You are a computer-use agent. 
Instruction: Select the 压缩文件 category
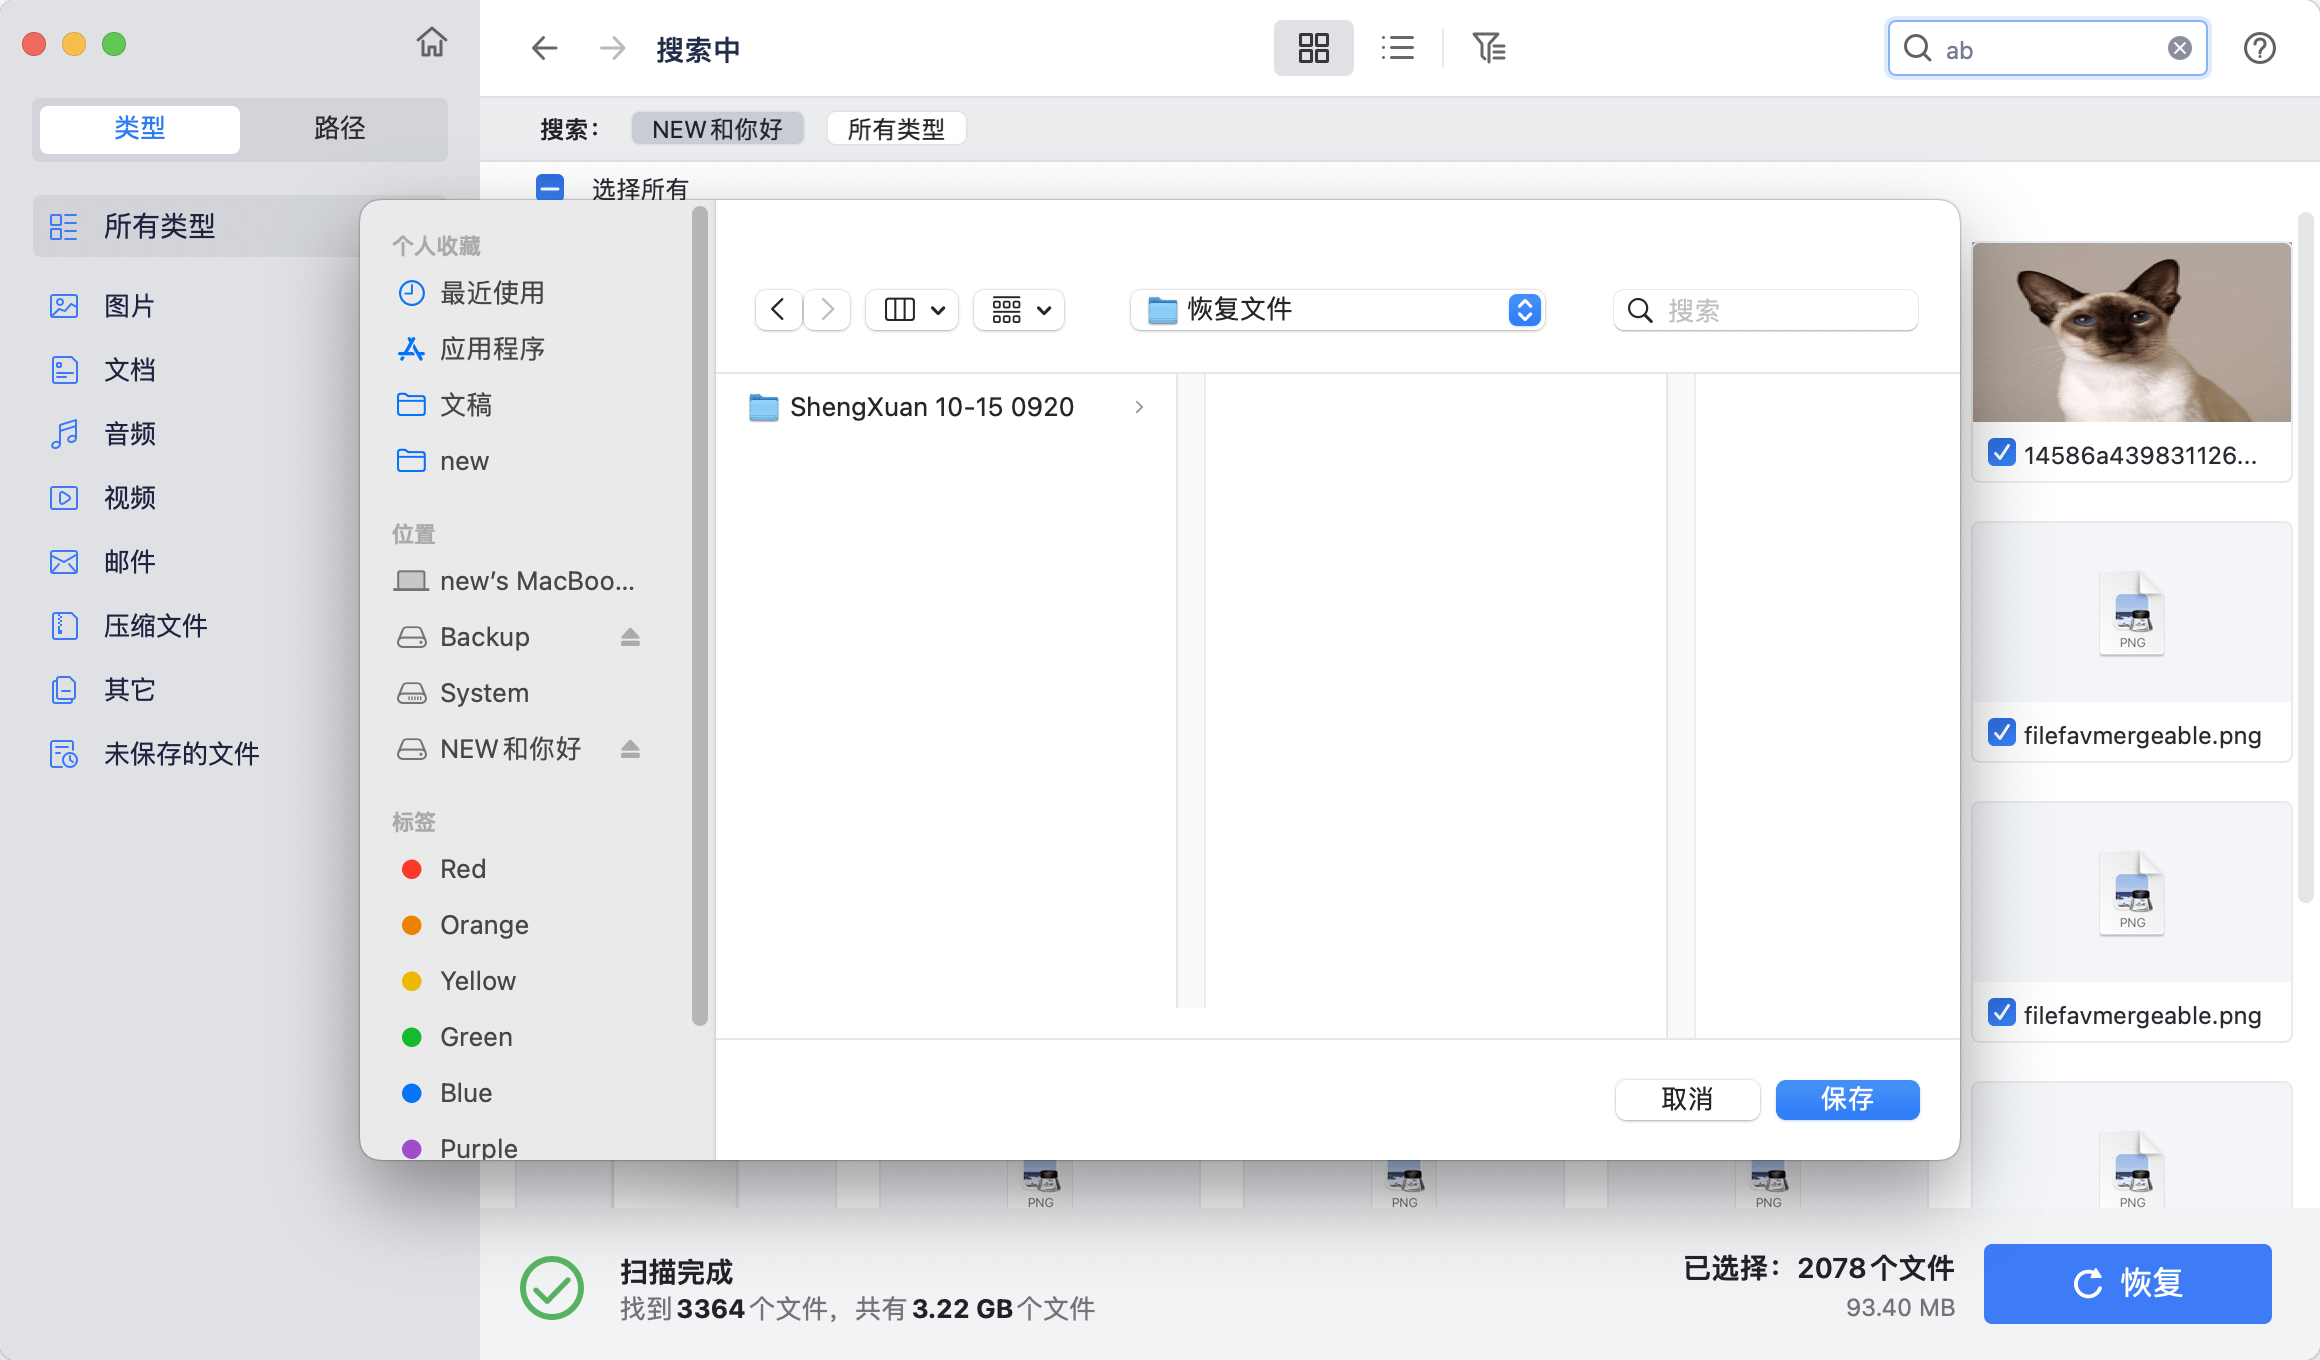click(154, 625)
